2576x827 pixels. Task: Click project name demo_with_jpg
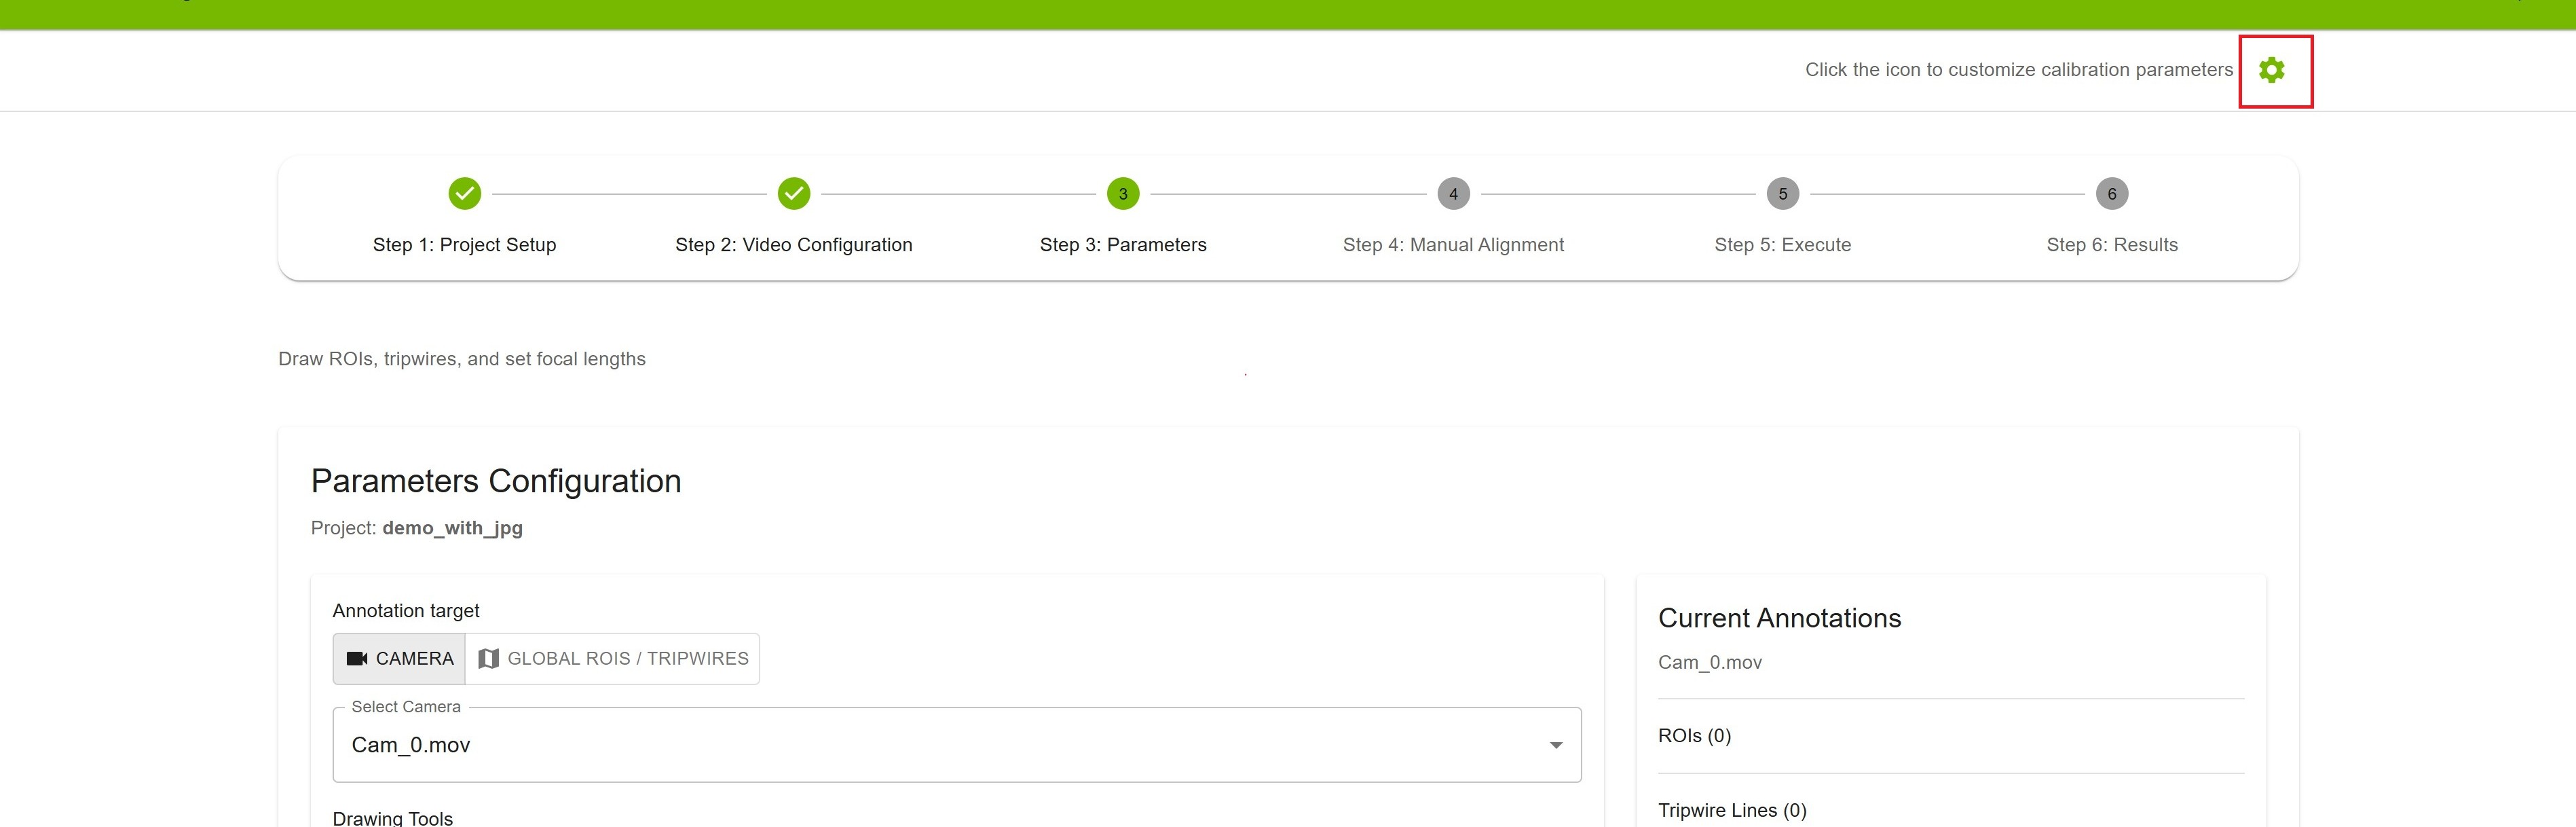coord(452,528)
